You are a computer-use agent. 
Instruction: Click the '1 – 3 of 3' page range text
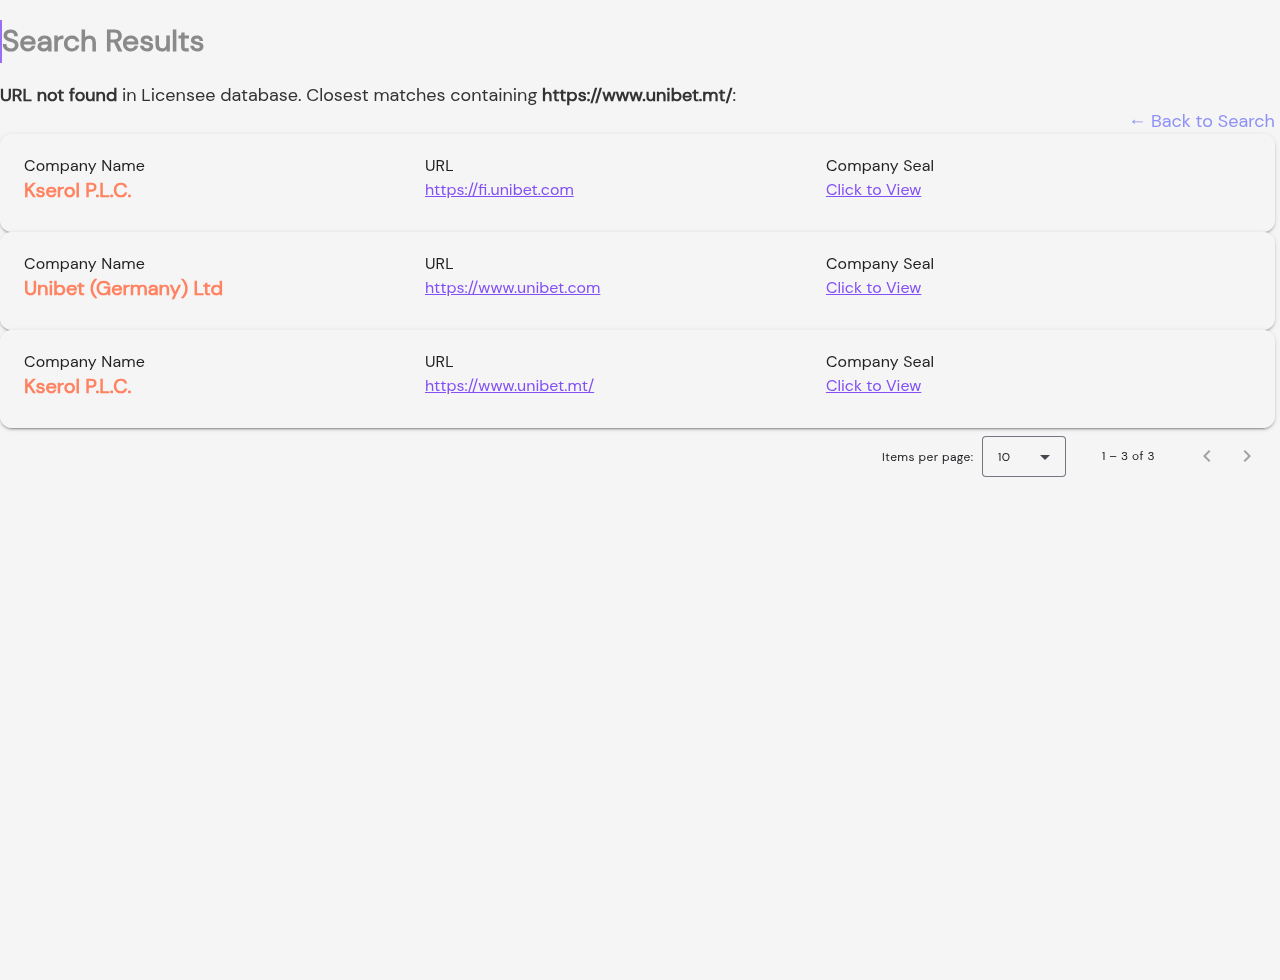[1128, 456]
